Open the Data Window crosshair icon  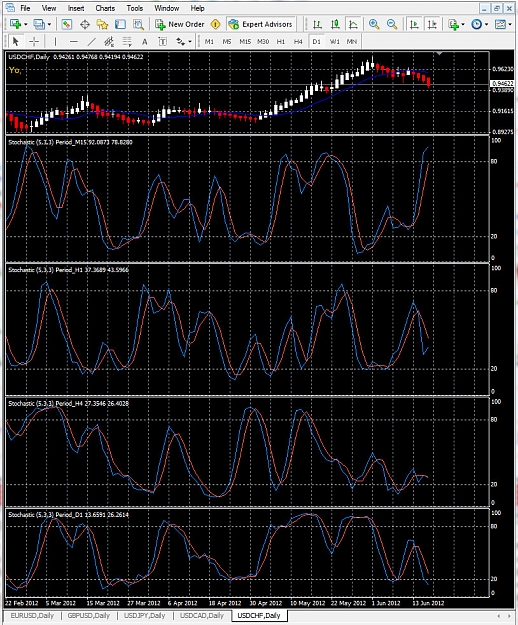coord(84,24)
